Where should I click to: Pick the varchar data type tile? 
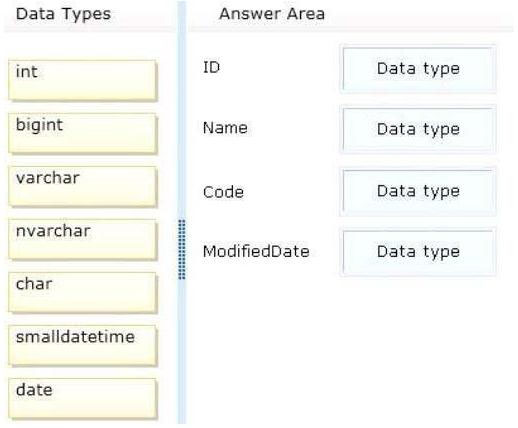click(82, 186)
